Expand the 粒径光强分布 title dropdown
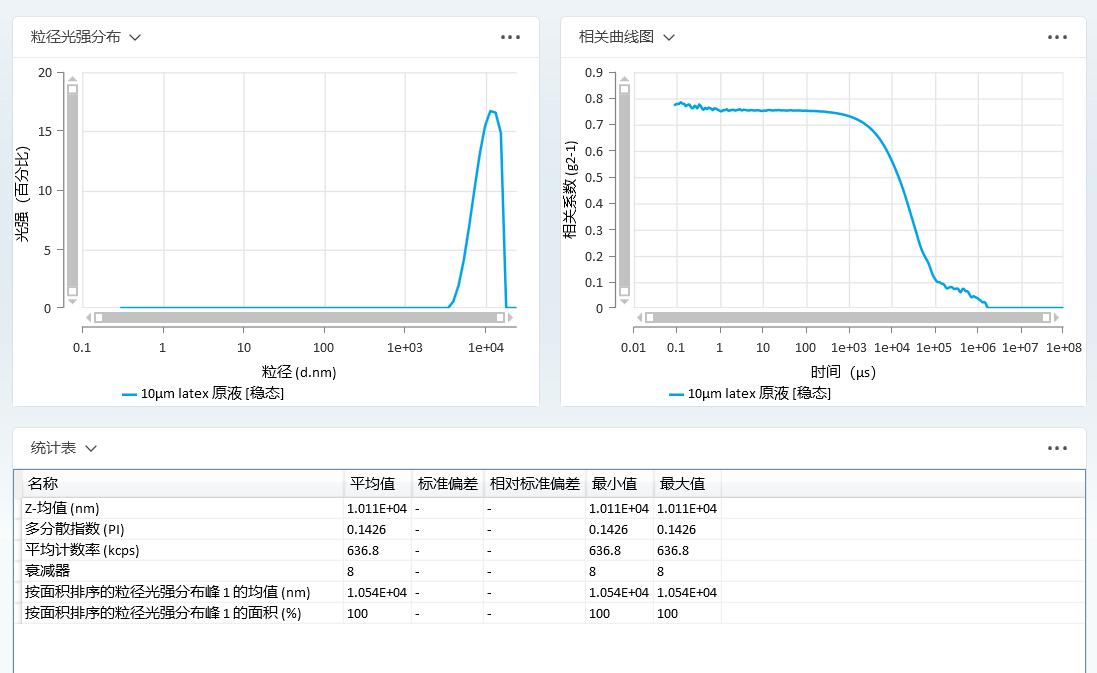The height and width of the screenshot is (673, 1097). coord(135,37)
